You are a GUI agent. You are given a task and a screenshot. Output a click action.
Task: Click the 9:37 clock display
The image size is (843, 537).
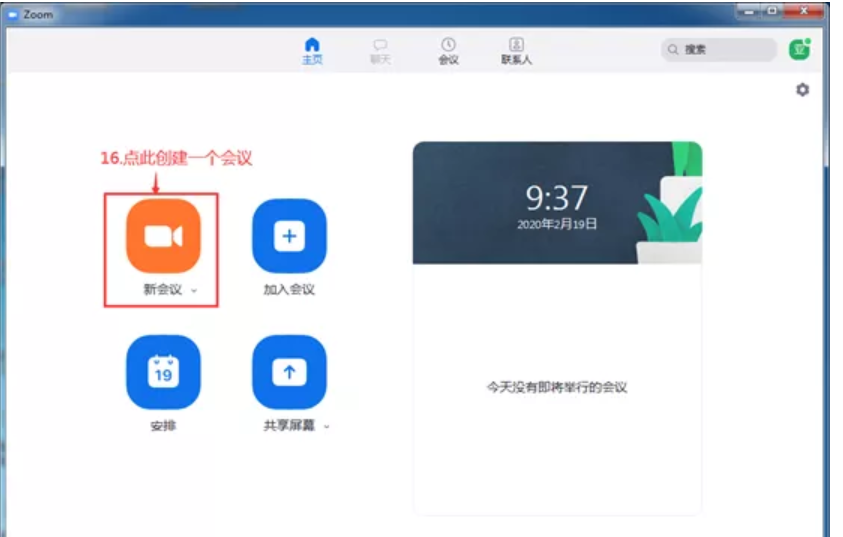point(556,198)
